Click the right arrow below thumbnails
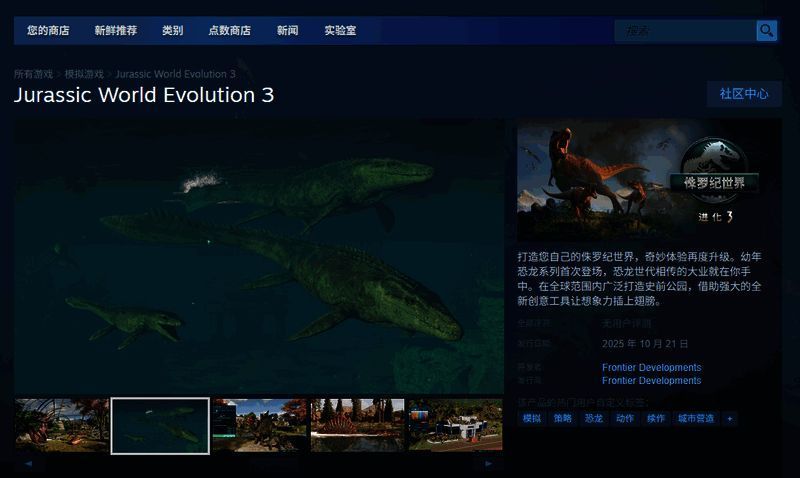 click(488, 464)
